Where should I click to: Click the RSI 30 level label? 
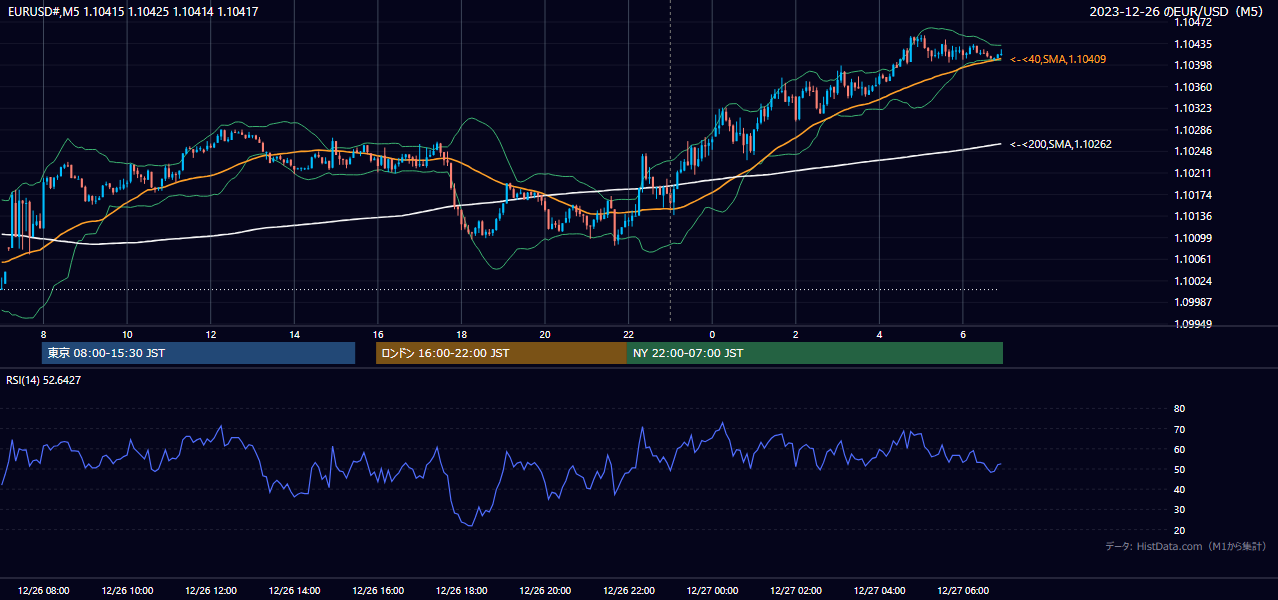pos(1179,509)
